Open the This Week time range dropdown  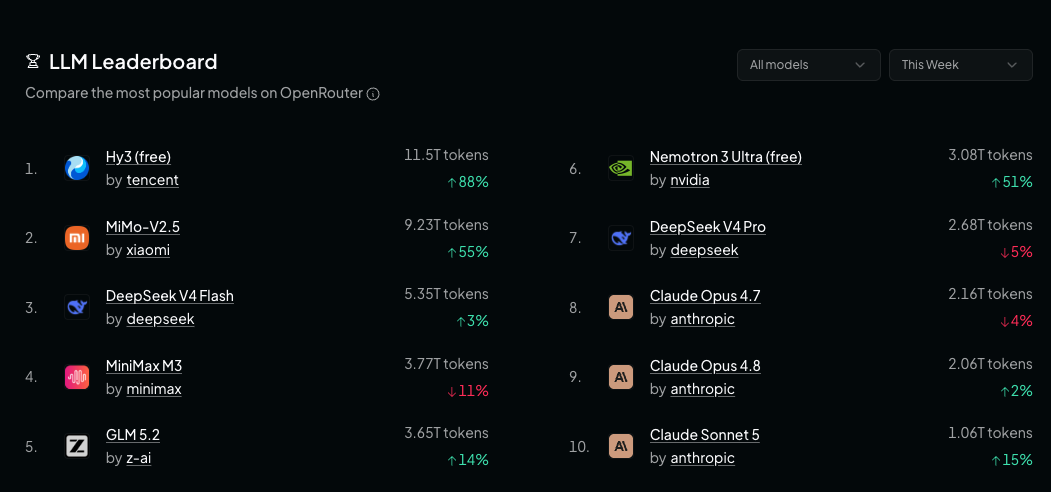coord(961,65)
